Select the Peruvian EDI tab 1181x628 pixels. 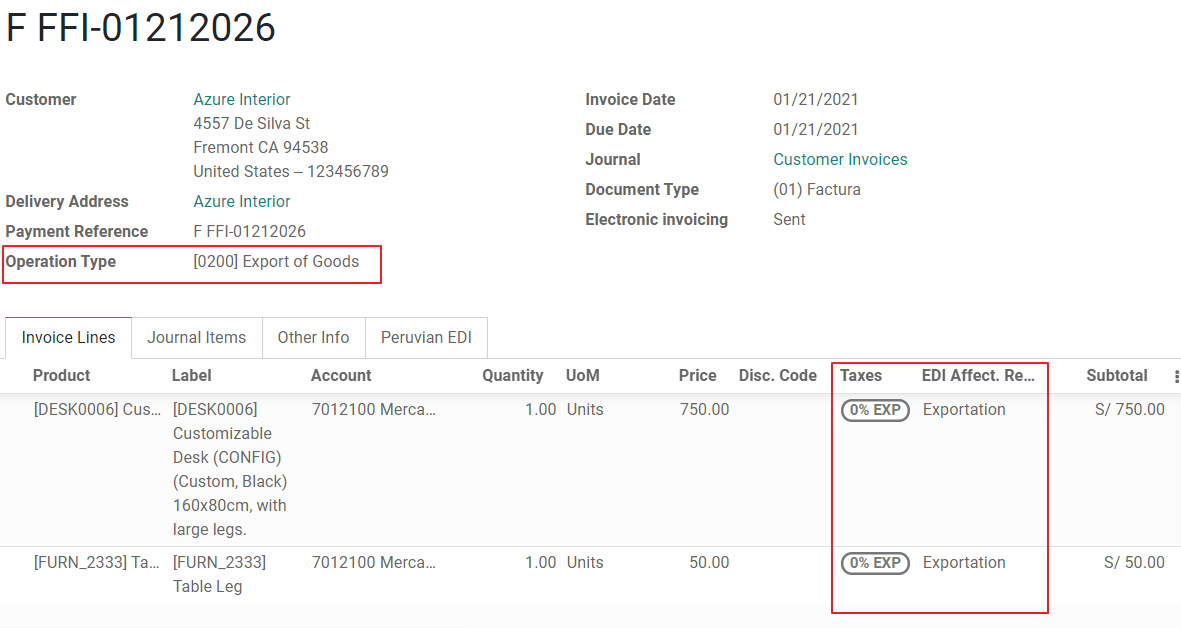tap(426, 337)
